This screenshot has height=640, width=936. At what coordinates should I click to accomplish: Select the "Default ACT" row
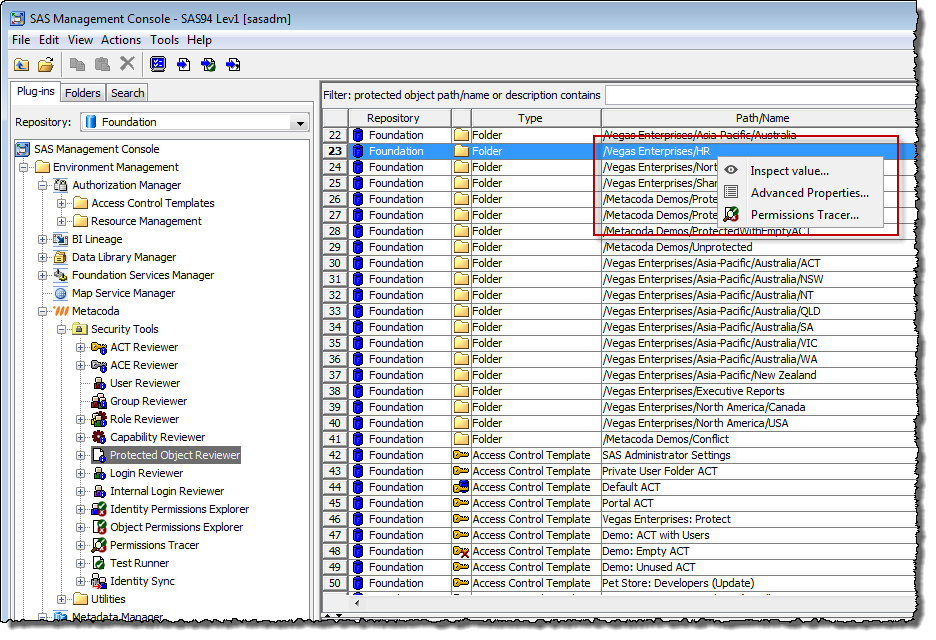[x=620, y=487]
